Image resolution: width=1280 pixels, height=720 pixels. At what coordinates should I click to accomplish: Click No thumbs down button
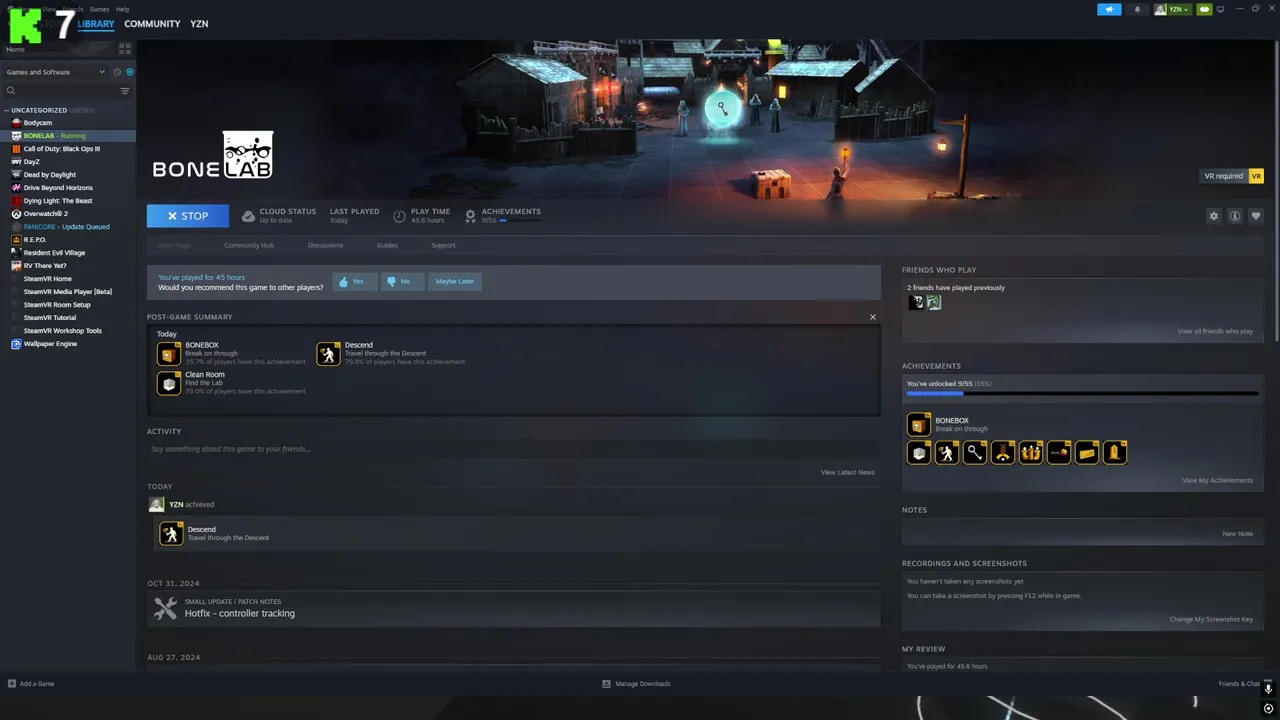(x=403, y=282)
